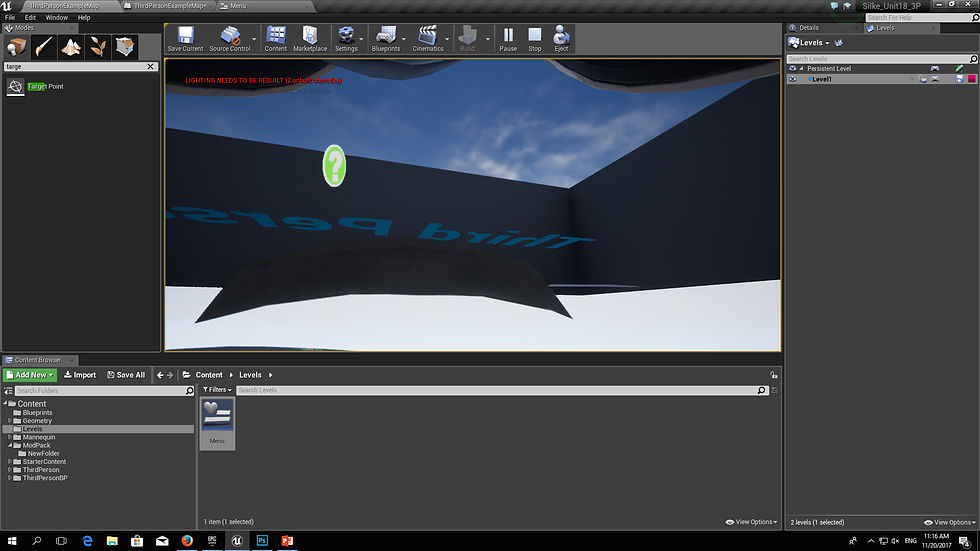Screen dimensions: 980x551
Task: Click the Eject from player icon
Action: [x=561, y=39]
